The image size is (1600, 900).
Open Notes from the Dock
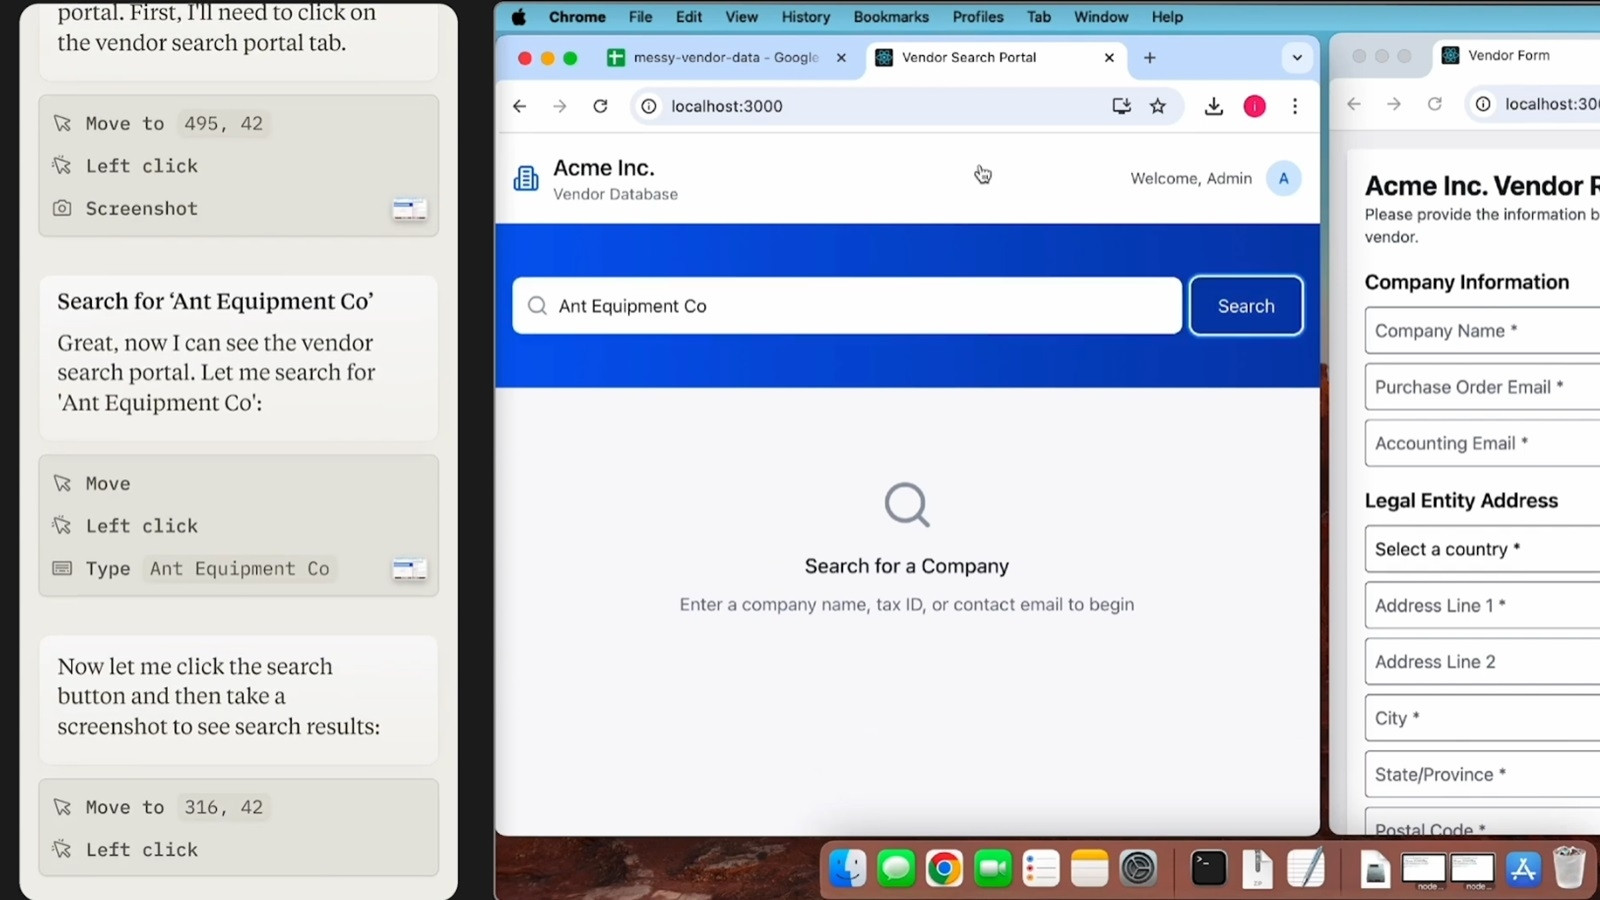coord(1089,868)
